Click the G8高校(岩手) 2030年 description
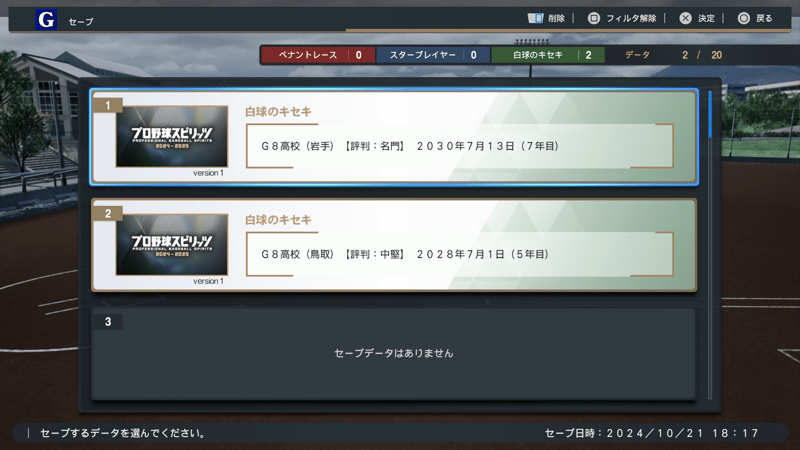The height and width of the screenshot is (450, 800). tap(410, 146)
